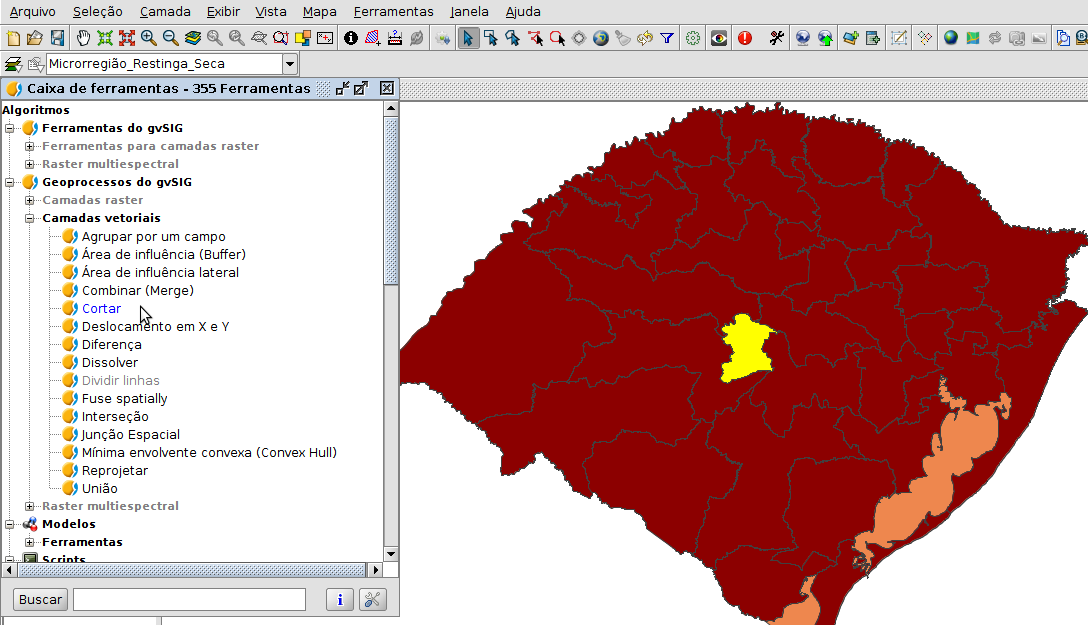
Task: Click inside the search input field
Action: 188,599
